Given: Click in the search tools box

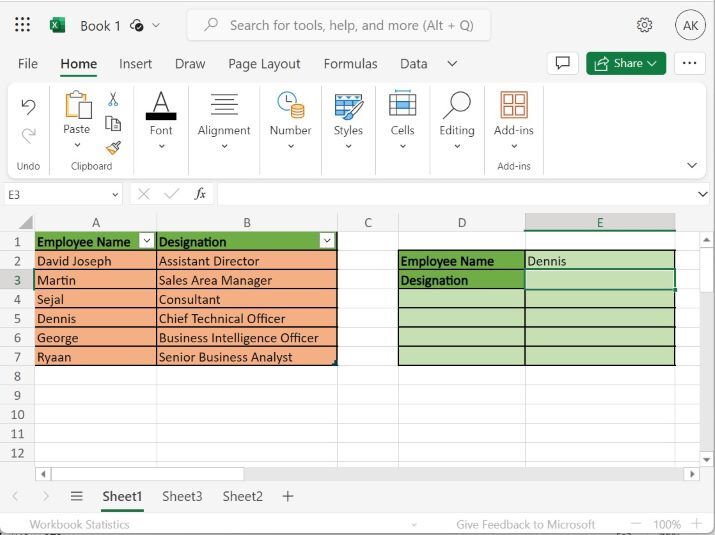Looking at the screenshot, I should (339, 25).
